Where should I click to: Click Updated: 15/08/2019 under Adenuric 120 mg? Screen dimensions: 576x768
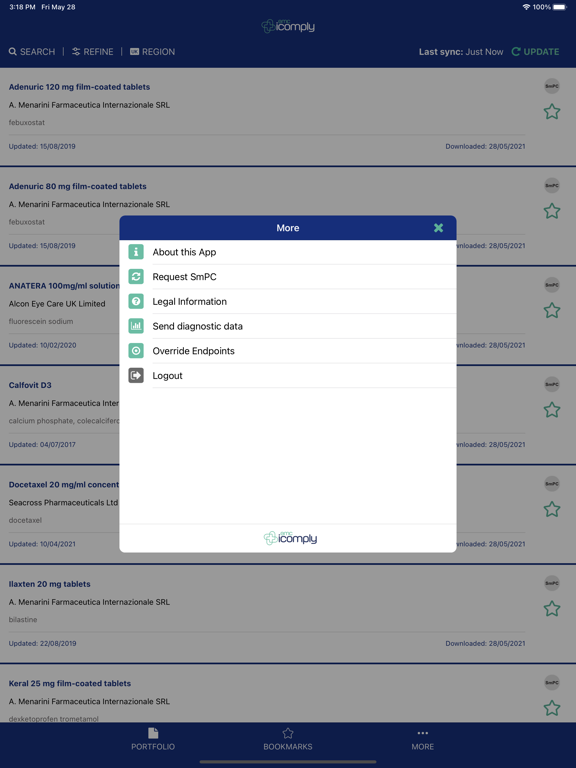(42, 146)
